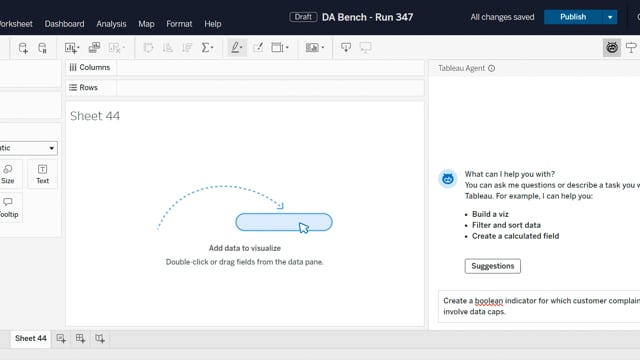This screenshot has width=640, height=360.
Task: Click the Sort Ascending toolbar icon
Action: tap(167, 48)
